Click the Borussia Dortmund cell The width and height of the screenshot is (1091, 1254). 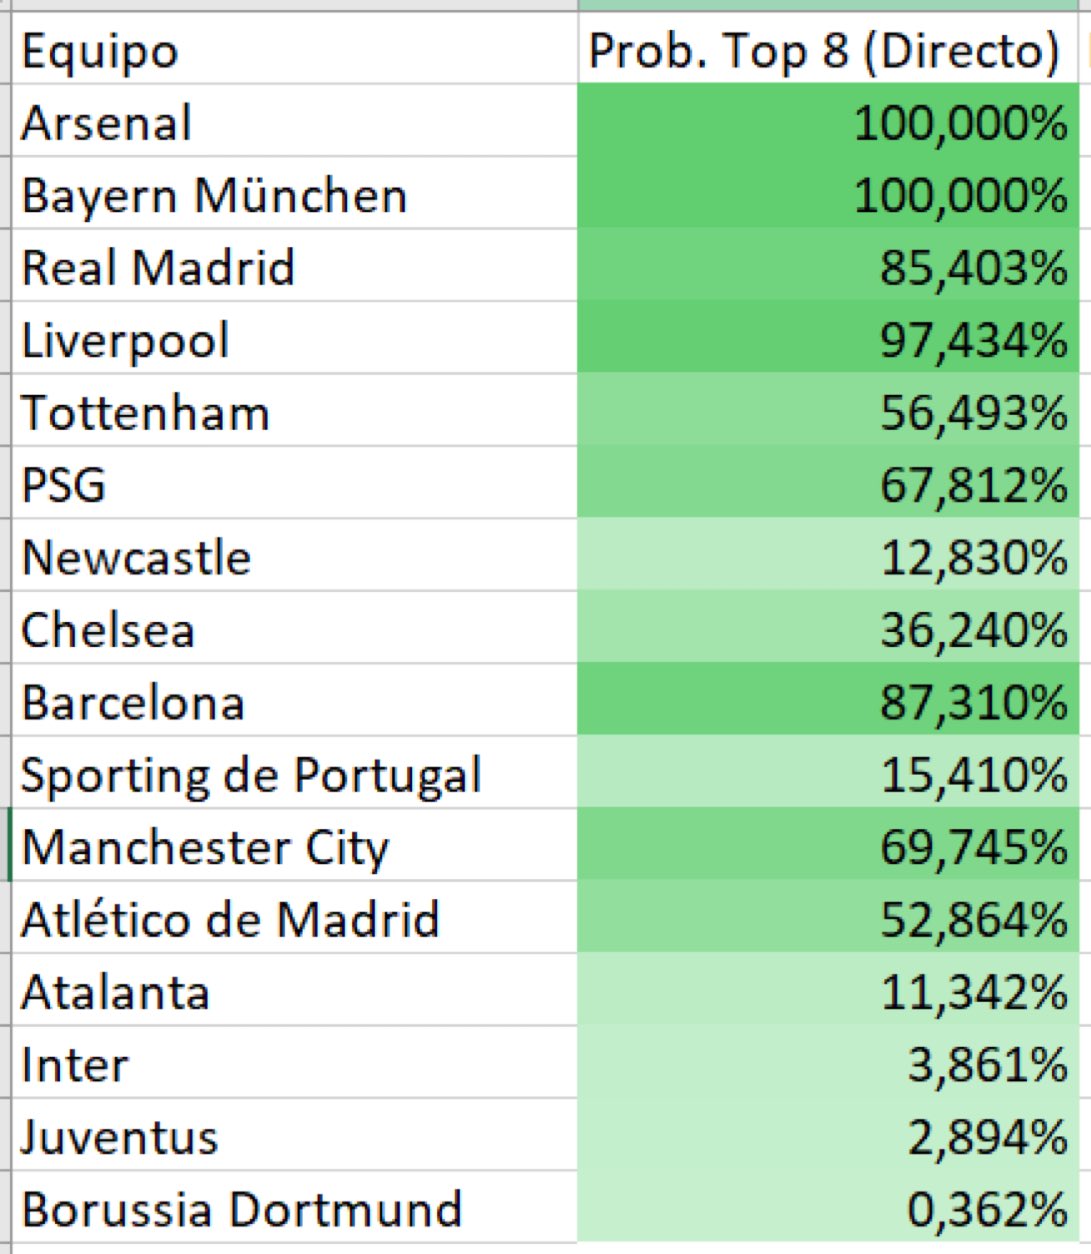[295, 1209]
